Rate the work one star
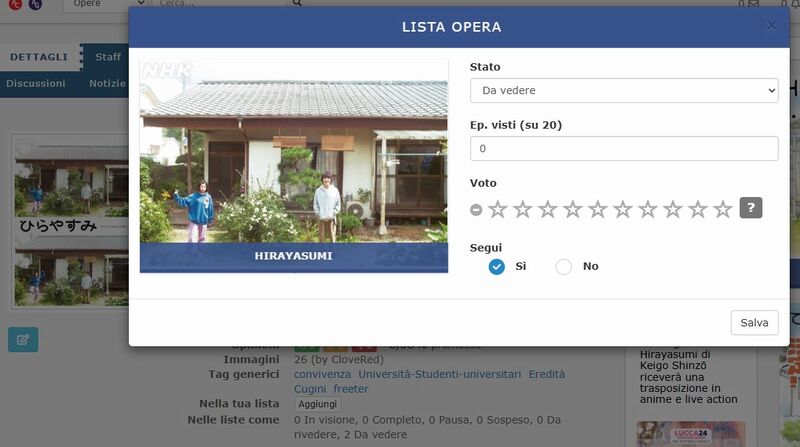The image size is (800, 447). (498, 209)
